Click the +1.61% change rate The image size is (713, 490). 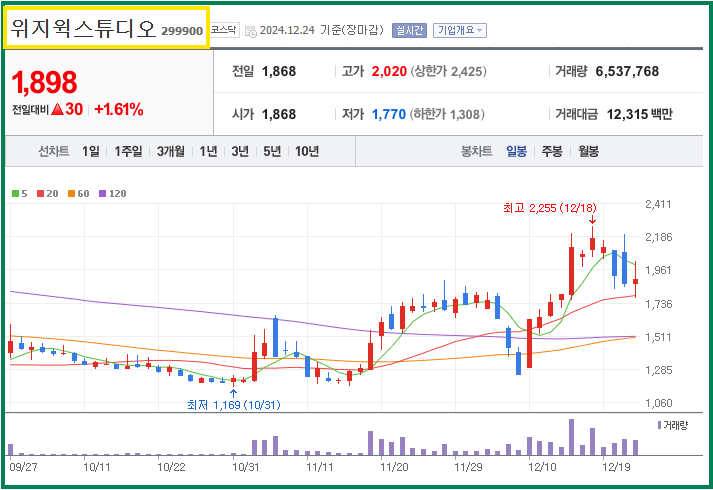119,110
